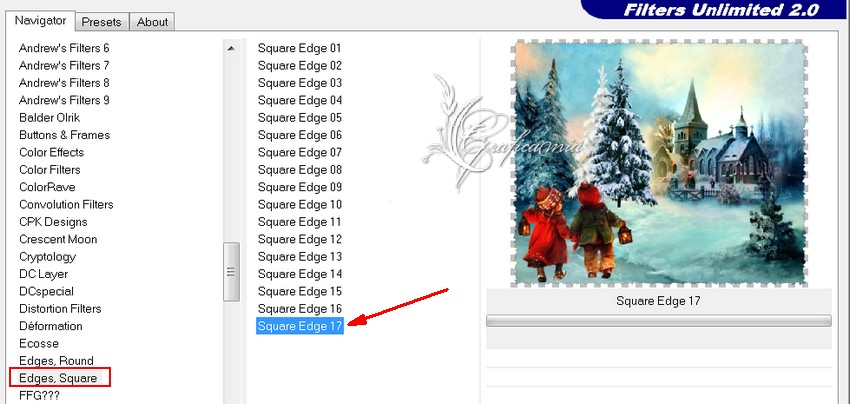Pick the Square Edge 09 effect
The image size is (850, 404).
point(300,187)
